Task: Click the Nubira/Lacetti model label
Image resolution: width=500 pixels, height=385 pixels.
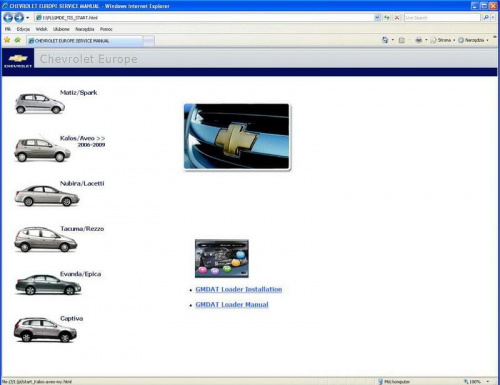Action: (x=82, y=183)
